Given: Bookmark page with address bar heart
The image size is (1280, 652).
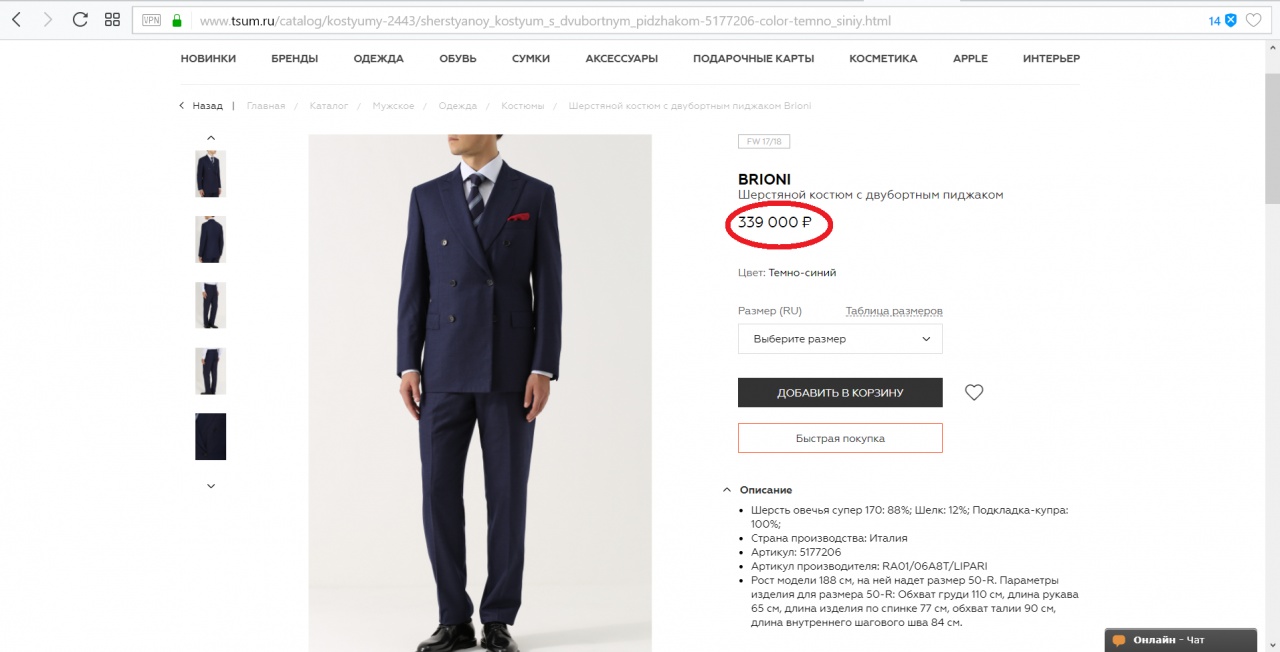Looking at the screenshot, I should 1254,20.
